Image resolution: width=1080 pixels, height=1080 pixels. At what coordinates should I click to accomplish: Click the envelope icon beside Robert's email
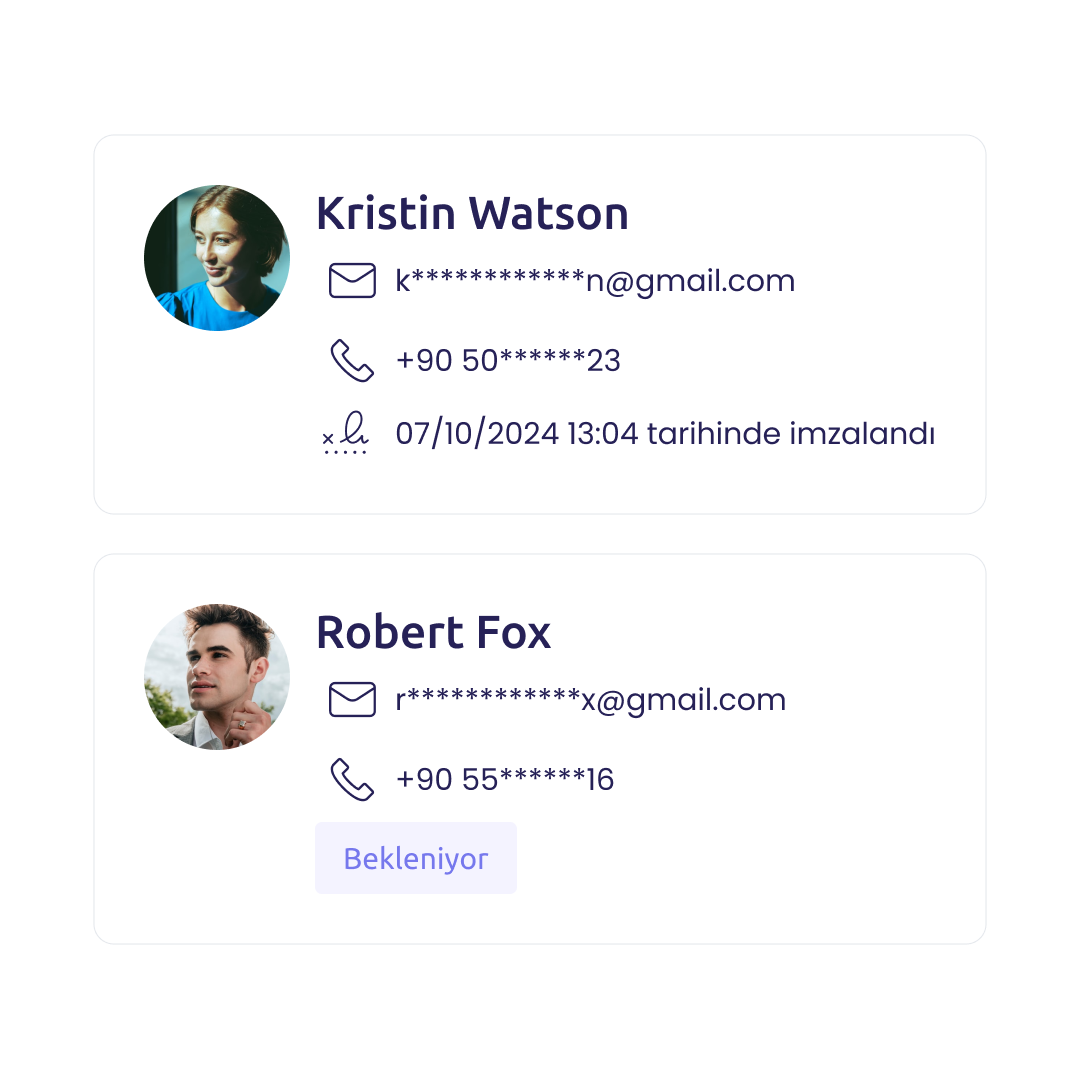(352, 699)
